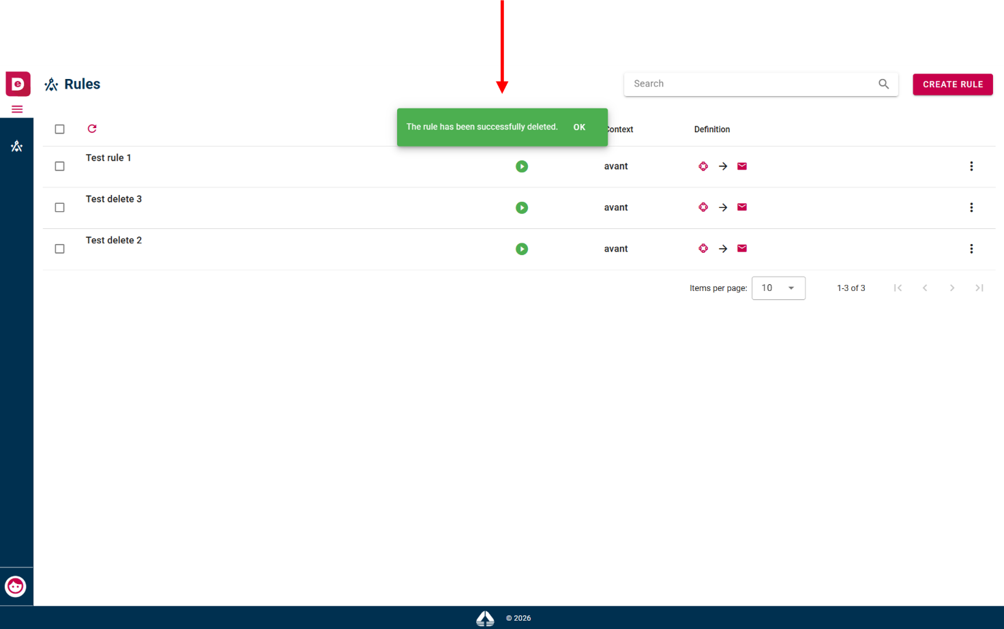Open the hamburger menu below the logo
This screenshot has width=1004, height=629.
point(17,110)
